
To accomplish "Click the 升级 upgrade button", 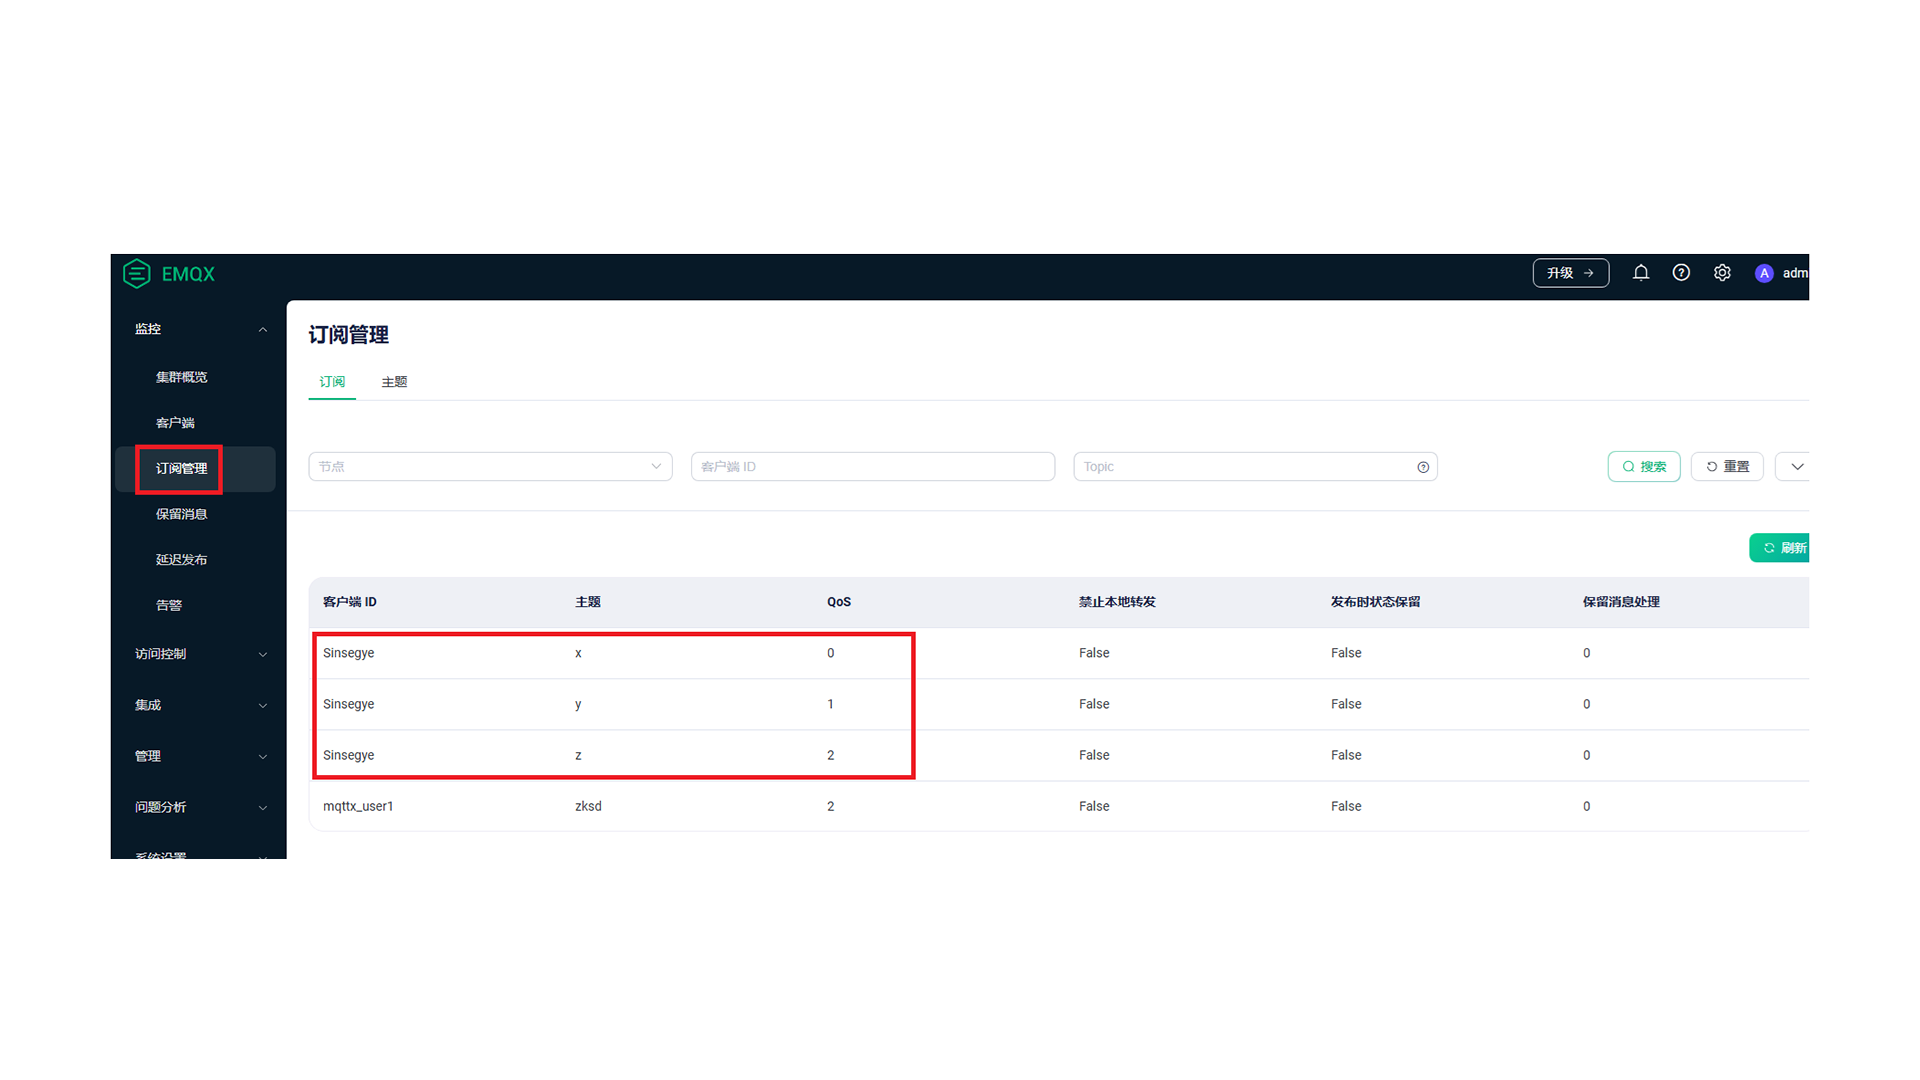I will click(x=1571, y=273).
